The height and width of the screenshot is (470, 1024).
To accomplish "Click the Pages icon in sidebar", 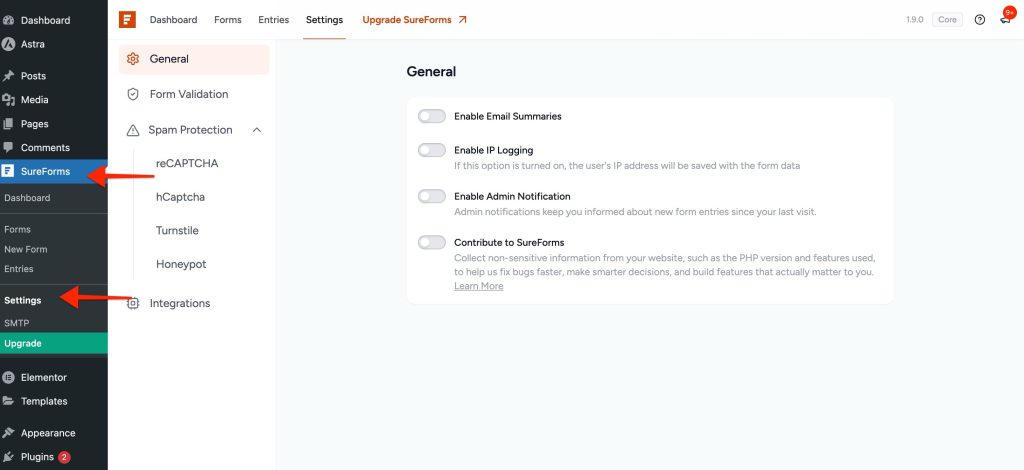I will 8,124.
